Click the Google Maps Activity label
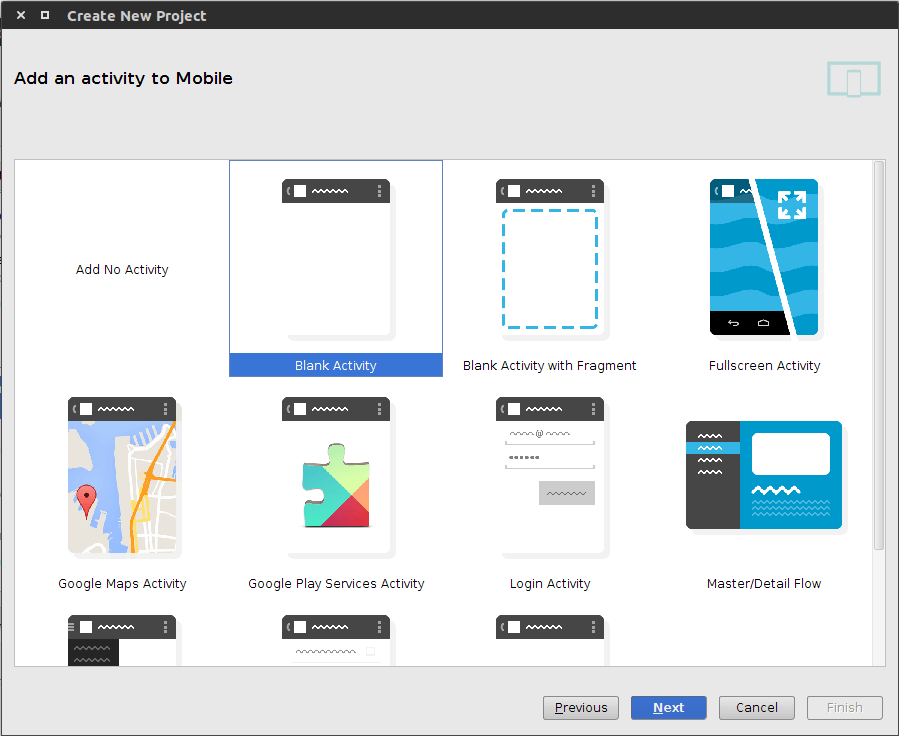Viewport: 899px width, 736px height. coord(122,584)
